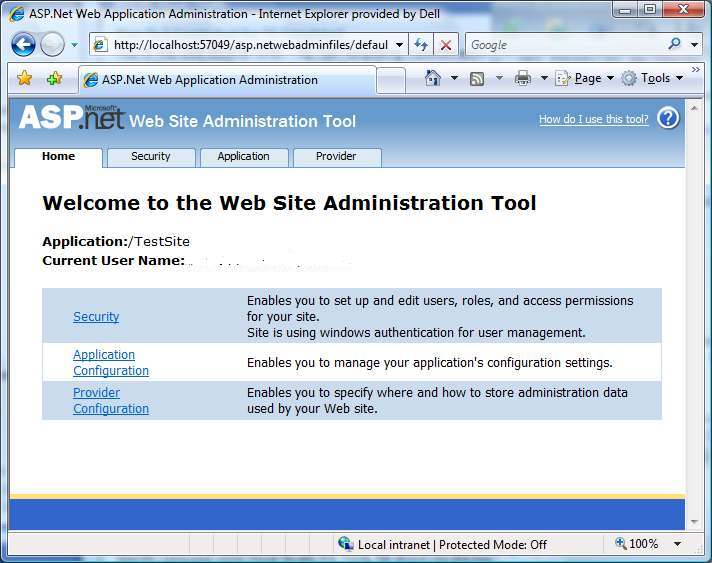Go back with the browser Back arrow
The image size is (712, 563).
[23, 44]
